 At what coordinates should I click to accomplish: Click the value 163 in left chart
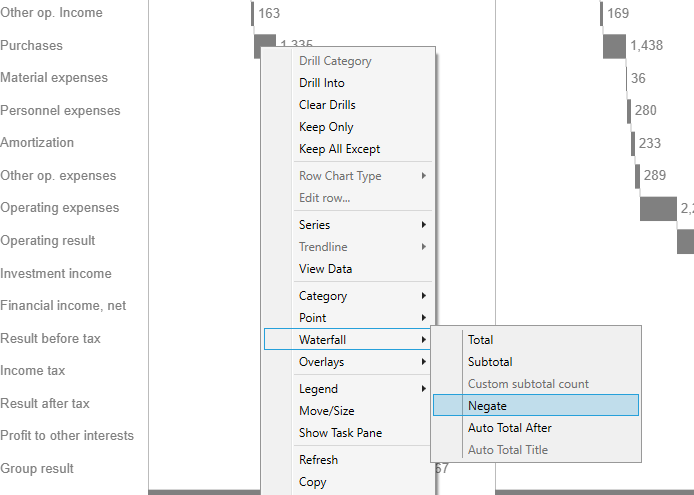(269, 13)
